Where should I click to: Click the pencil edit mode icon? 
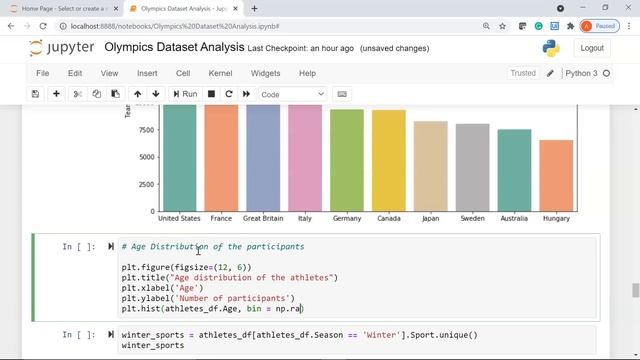pos(550,73)
